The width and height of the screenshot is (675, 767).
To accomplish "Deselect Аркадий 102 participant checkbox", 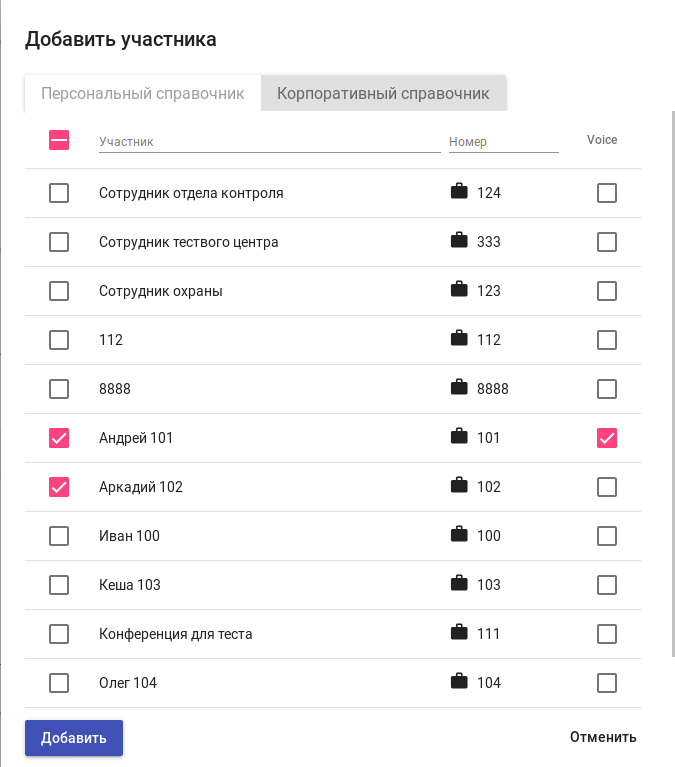I will click(x=59, y=487).
